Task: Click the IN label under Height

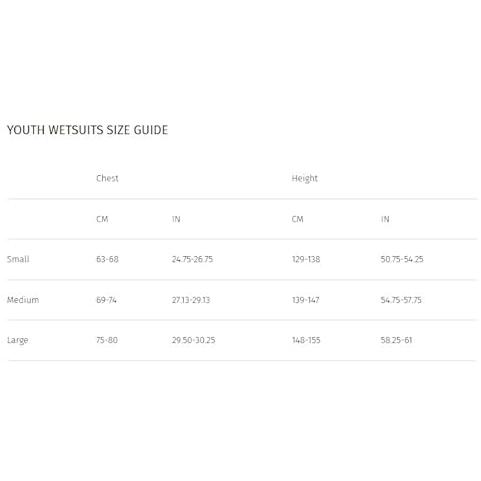Action: tap(385, 219)
